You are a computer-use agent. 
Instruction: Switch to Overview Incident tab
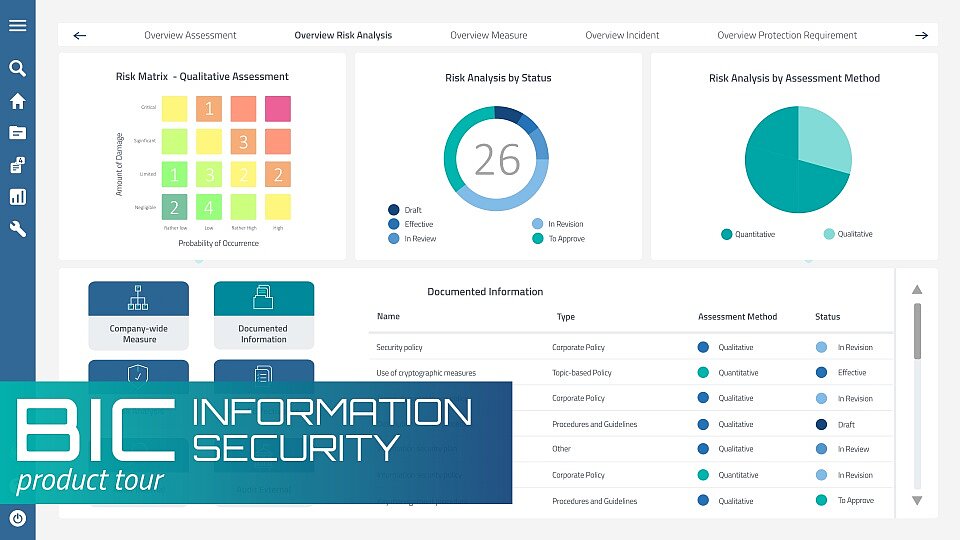tap(622, 36)
